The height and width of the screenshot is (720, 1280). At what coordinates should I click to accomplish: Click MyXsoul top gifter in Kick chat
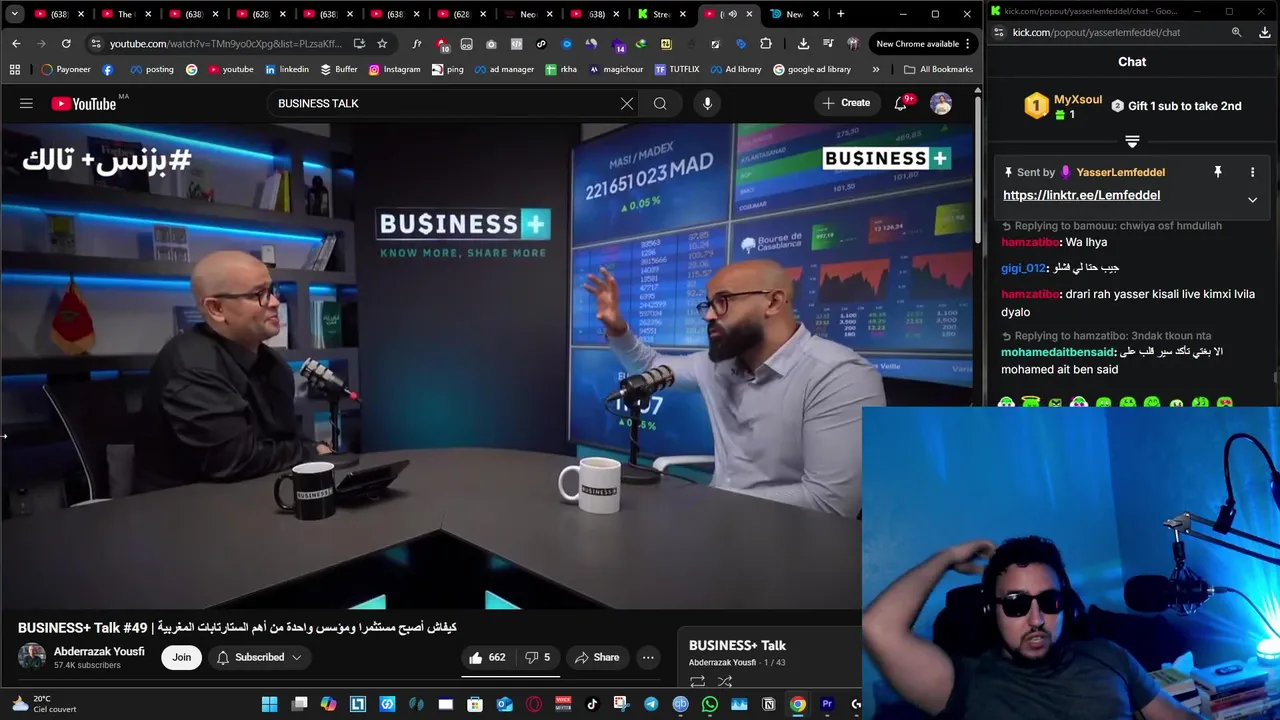click(1077, 100)
